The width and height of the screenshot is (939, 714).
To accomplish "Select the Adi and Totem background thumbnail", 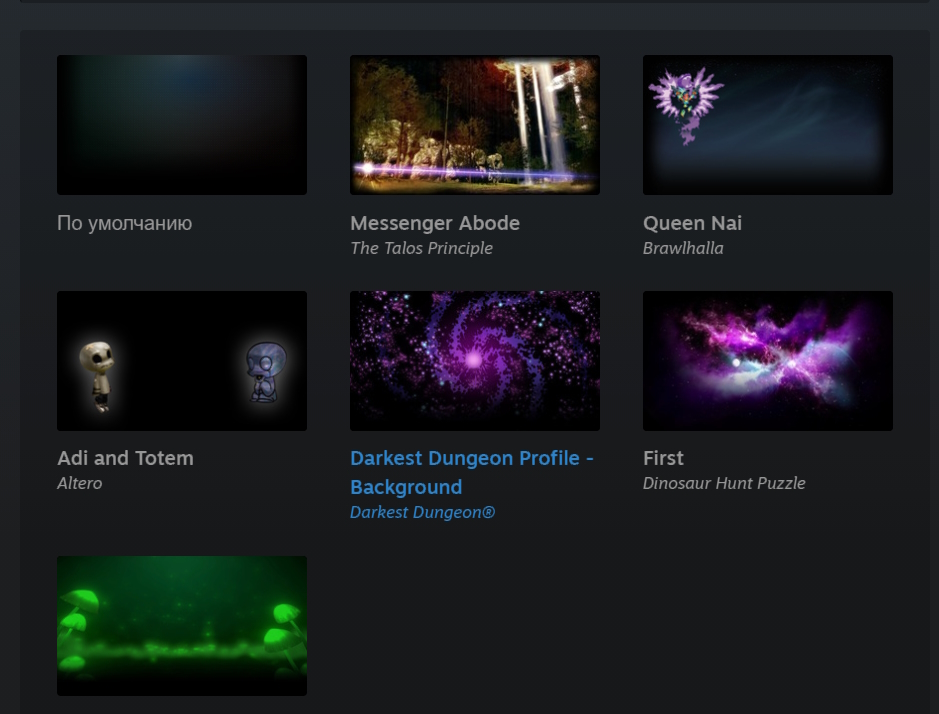I will pyautogui.click(x=181, y=361).
